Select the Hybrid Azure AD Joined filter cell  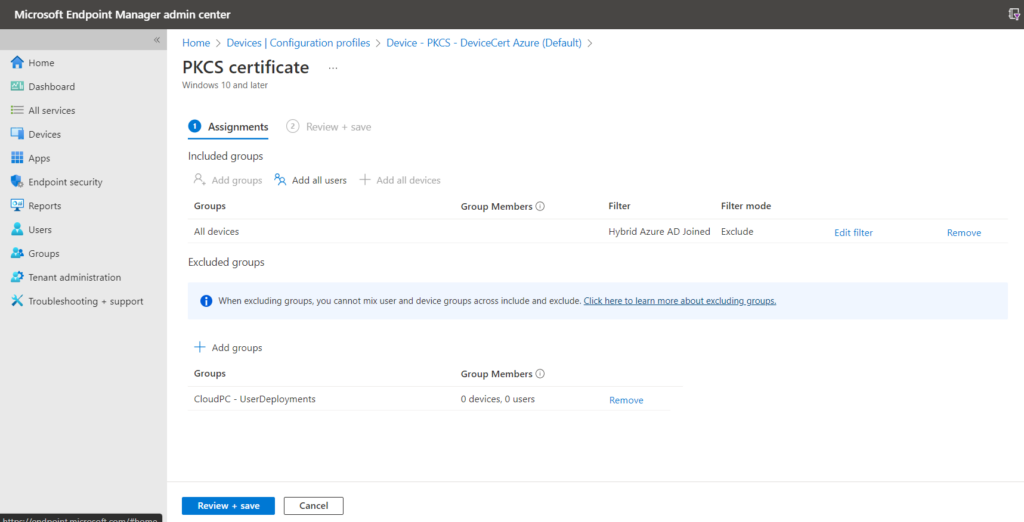[x=659, y=232]
